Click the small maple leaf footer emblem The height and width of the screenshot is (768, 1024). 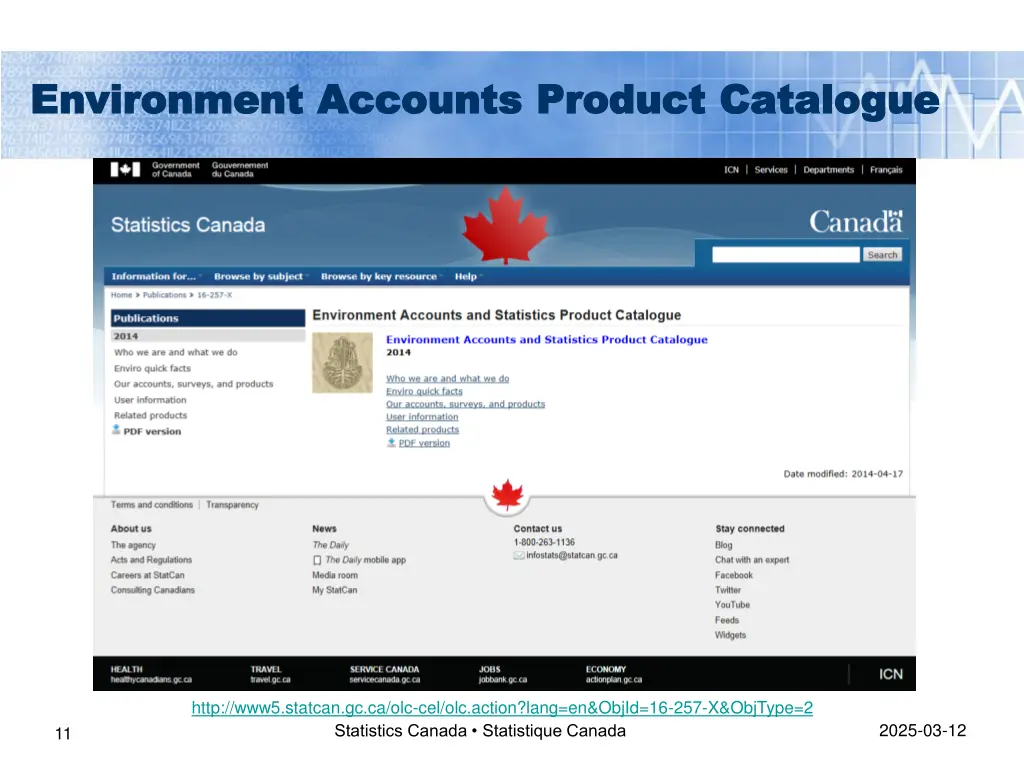point(507,495)
